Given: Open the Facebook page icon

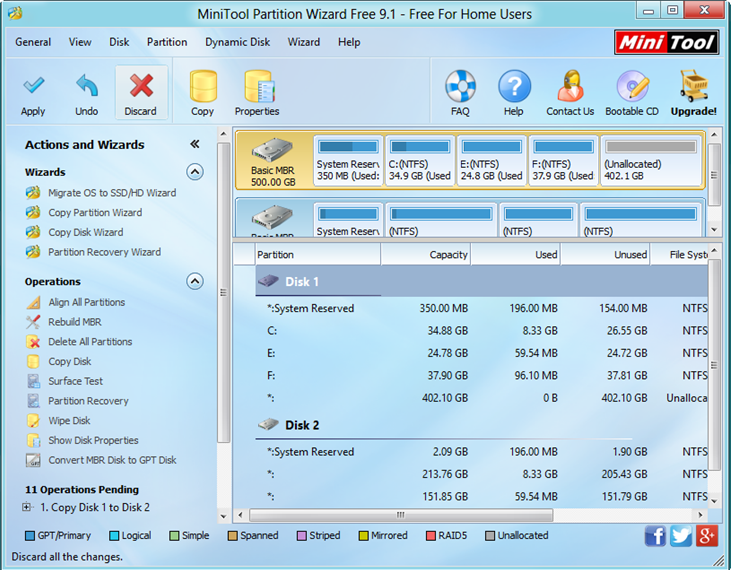Looking at the screenshot, I should pyautogui.click(x=655, y=536).
